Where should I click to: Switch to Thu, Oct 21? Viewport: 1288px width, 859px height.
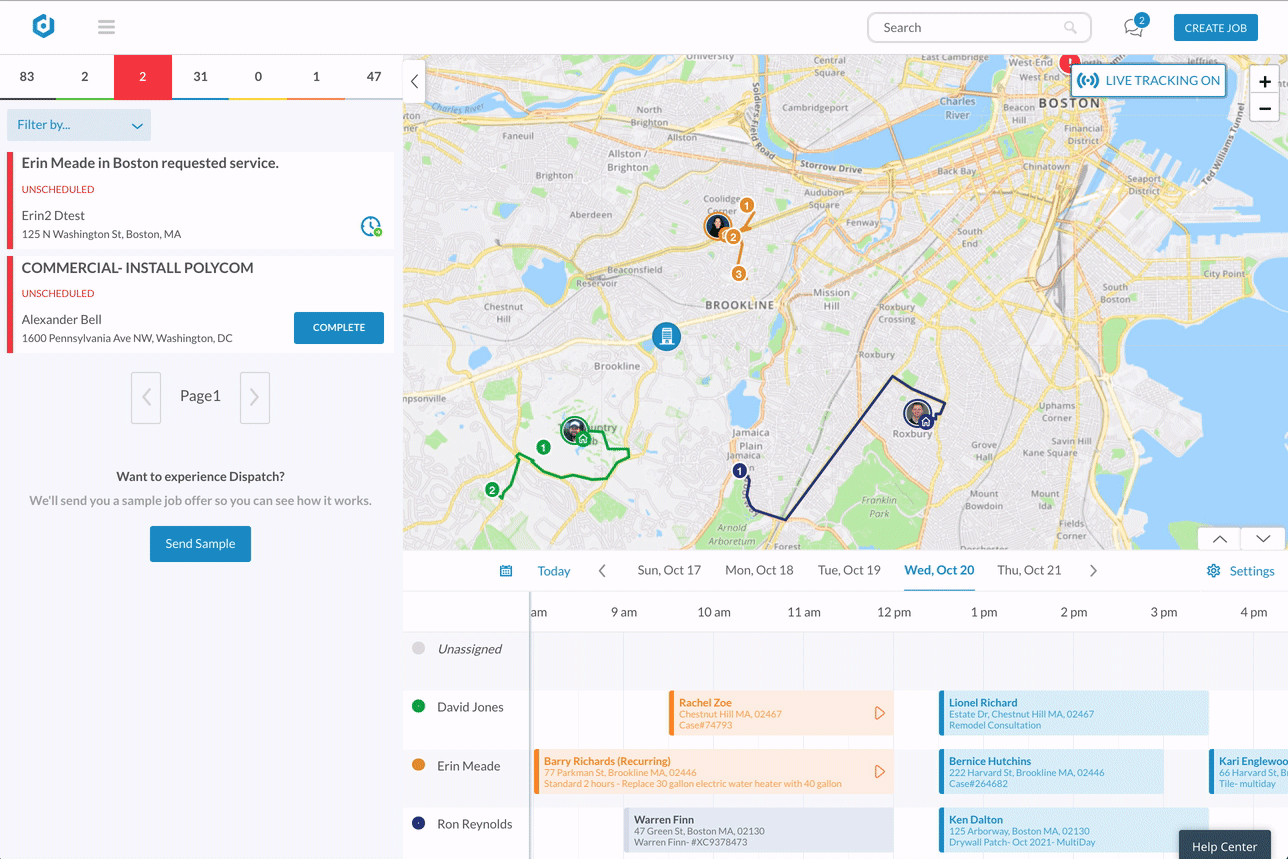coord(1029,570)
